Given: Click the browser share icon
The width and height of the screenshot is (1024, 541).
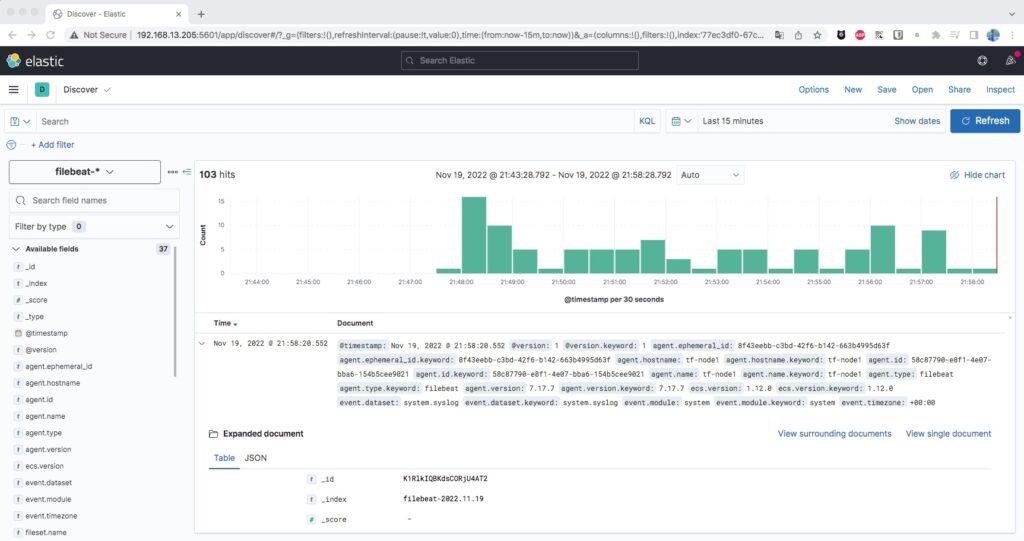Looking at the screenshot, I should [x=798, y=35].
